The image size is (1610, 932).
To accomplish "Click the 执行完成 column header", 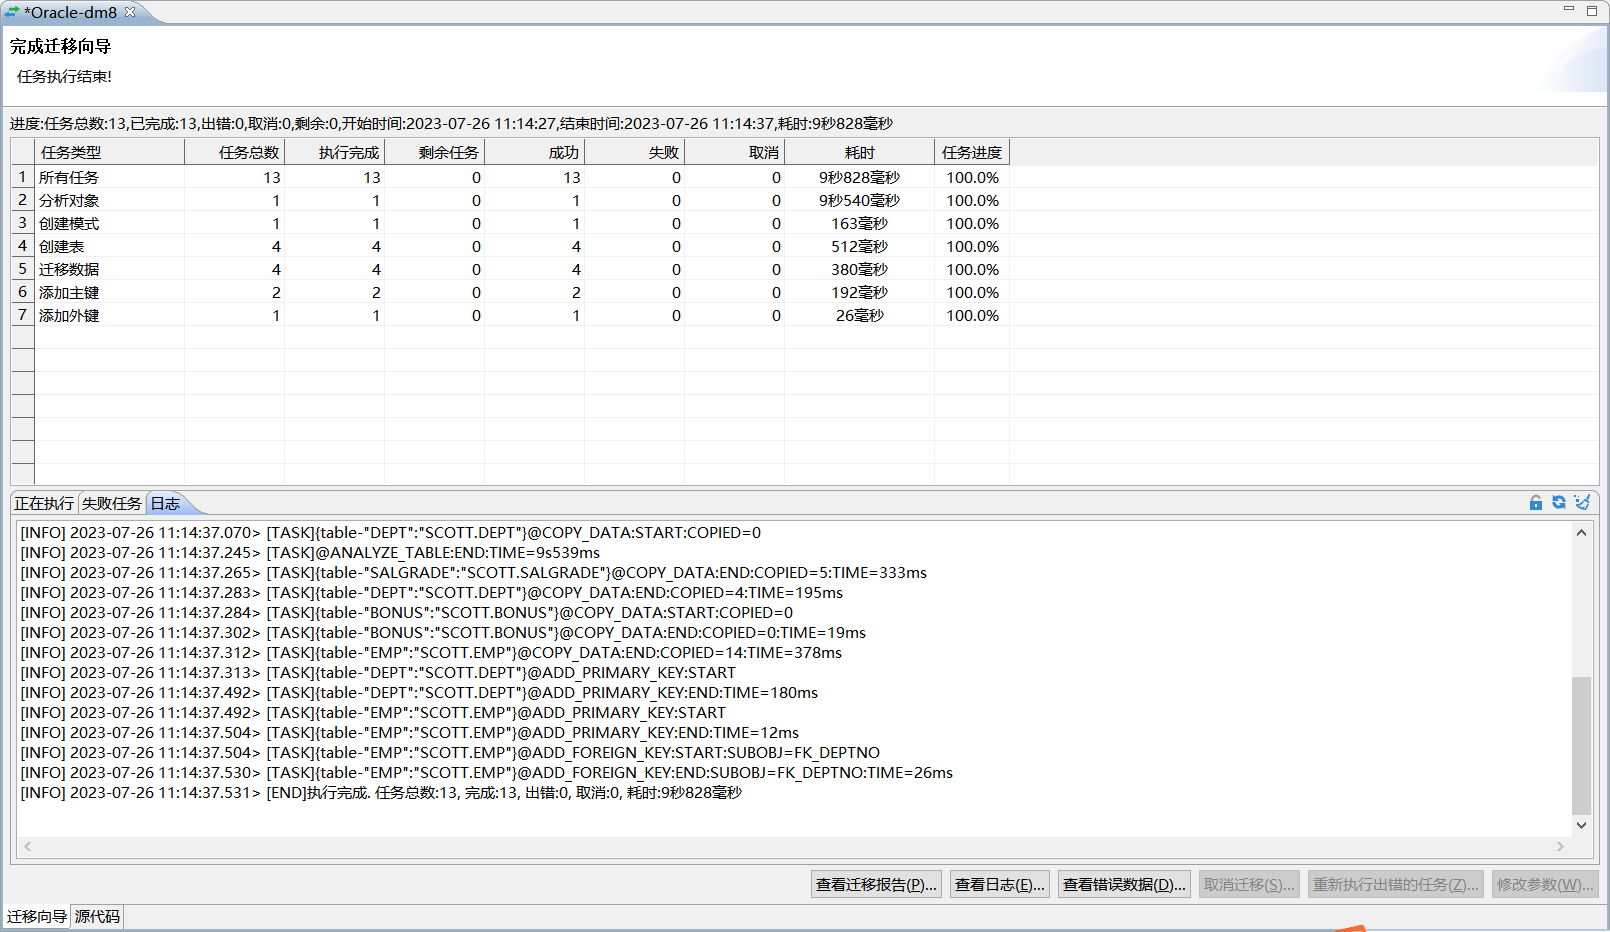I will [335, 152].
